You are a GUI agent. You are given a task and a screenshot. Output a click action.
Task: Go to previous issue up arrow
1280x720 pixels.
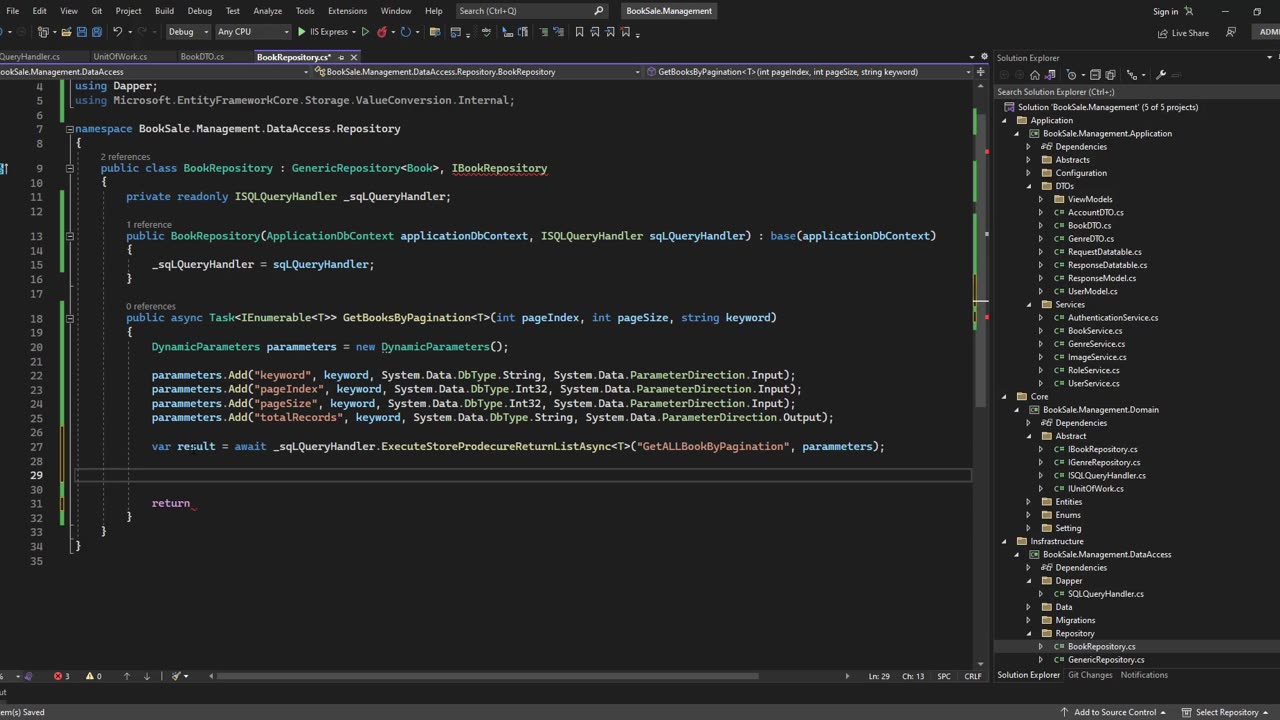pyautogui.click(x=127, y=676)
